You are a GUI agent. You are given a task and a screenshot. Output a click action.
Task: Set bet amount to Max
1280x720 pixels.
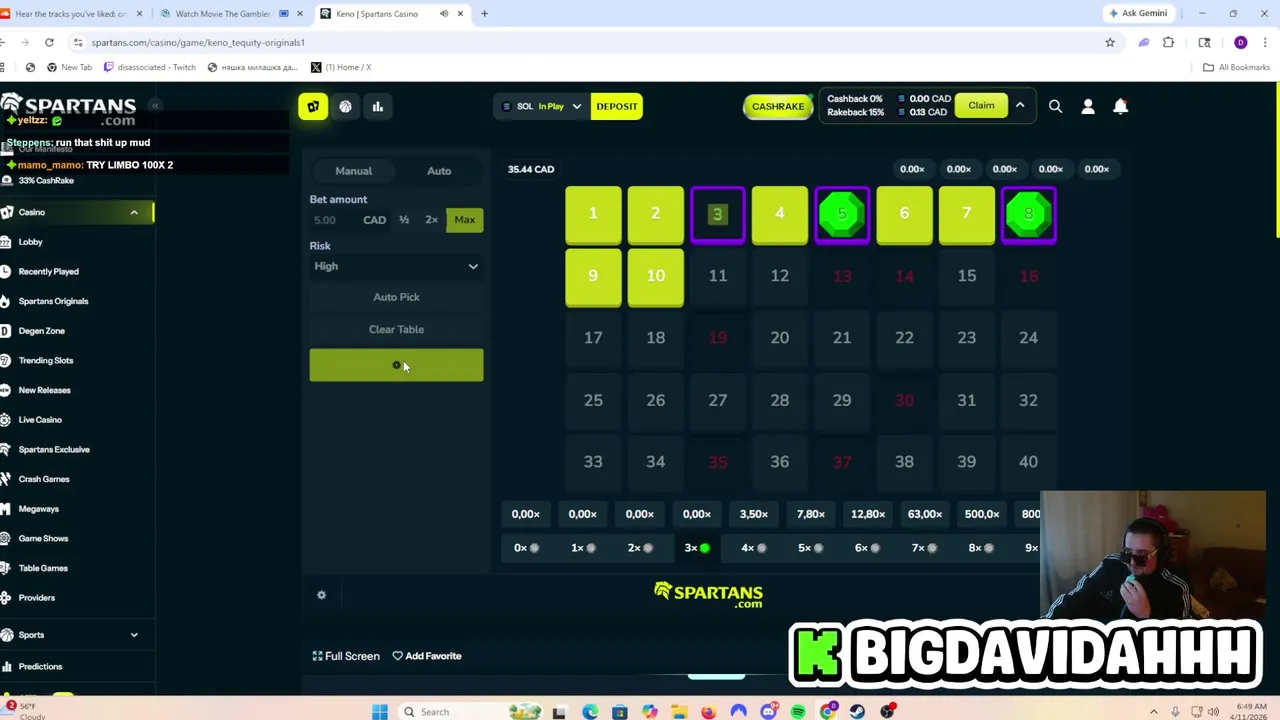(465, 220)
